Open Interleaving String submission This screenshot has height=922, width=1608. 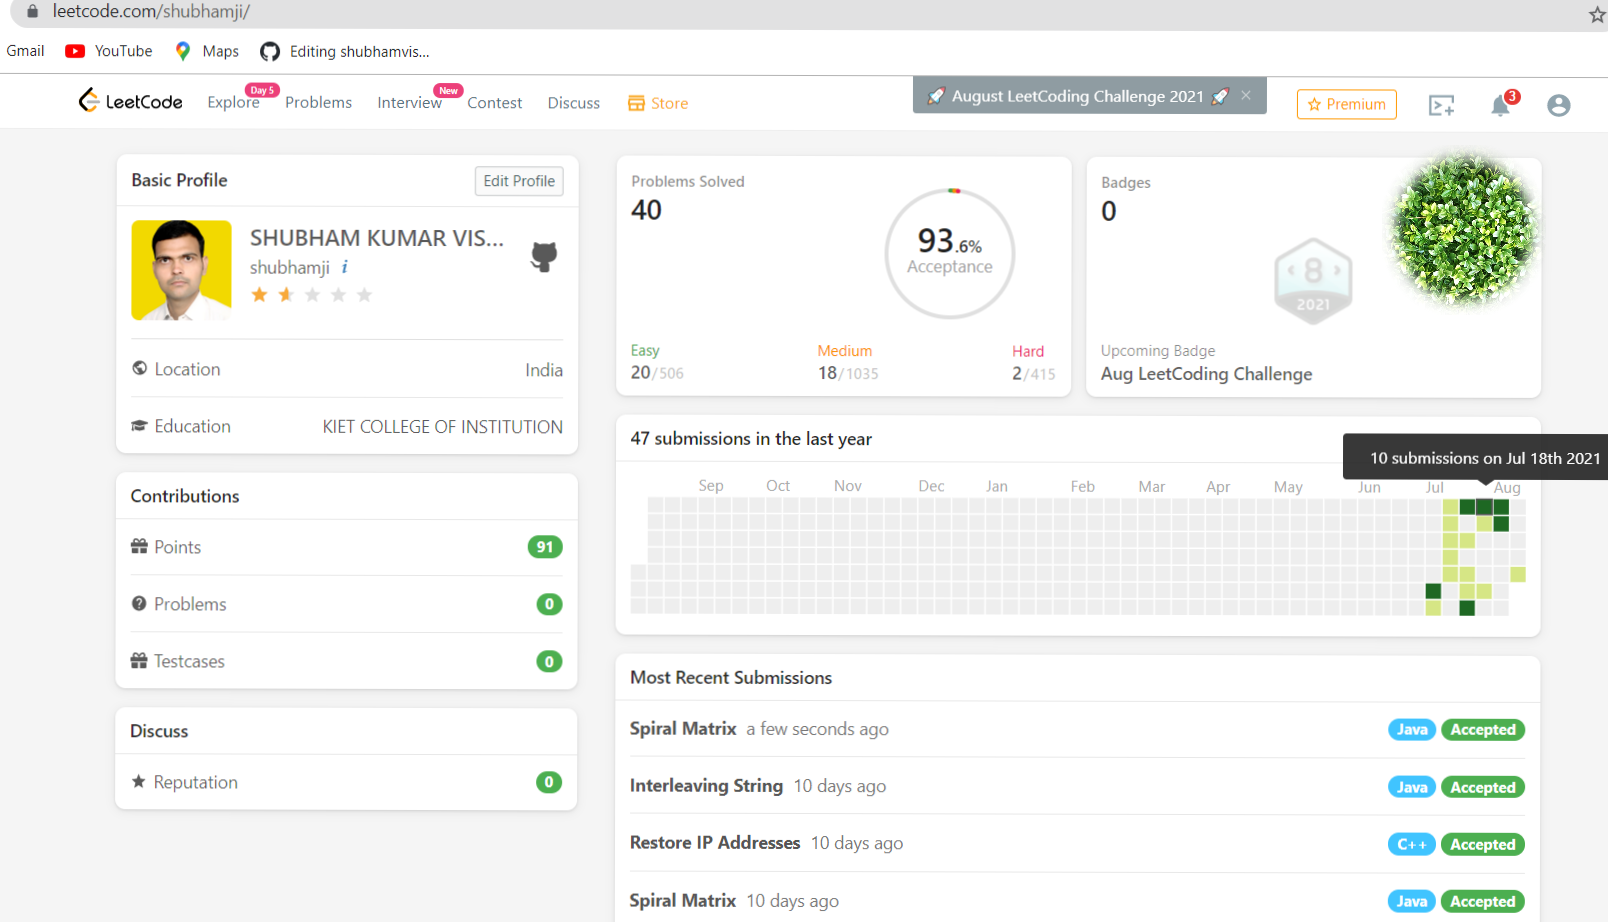pyautogui.click(x=706, y=786)
